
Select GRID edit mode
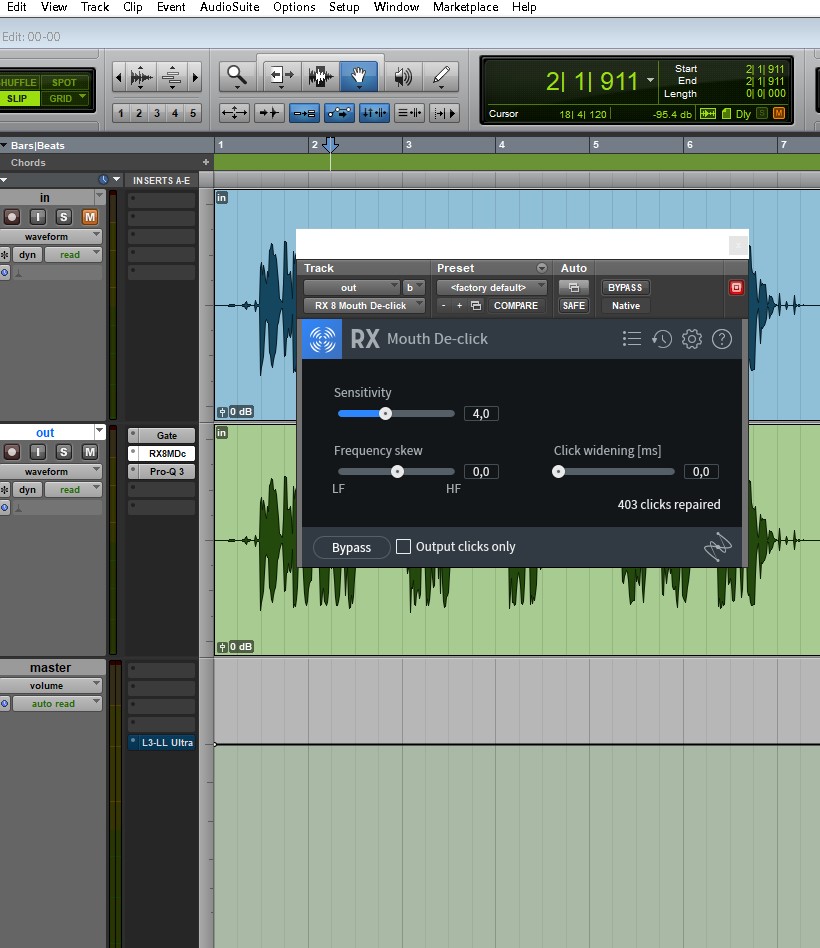coord(65,99)
